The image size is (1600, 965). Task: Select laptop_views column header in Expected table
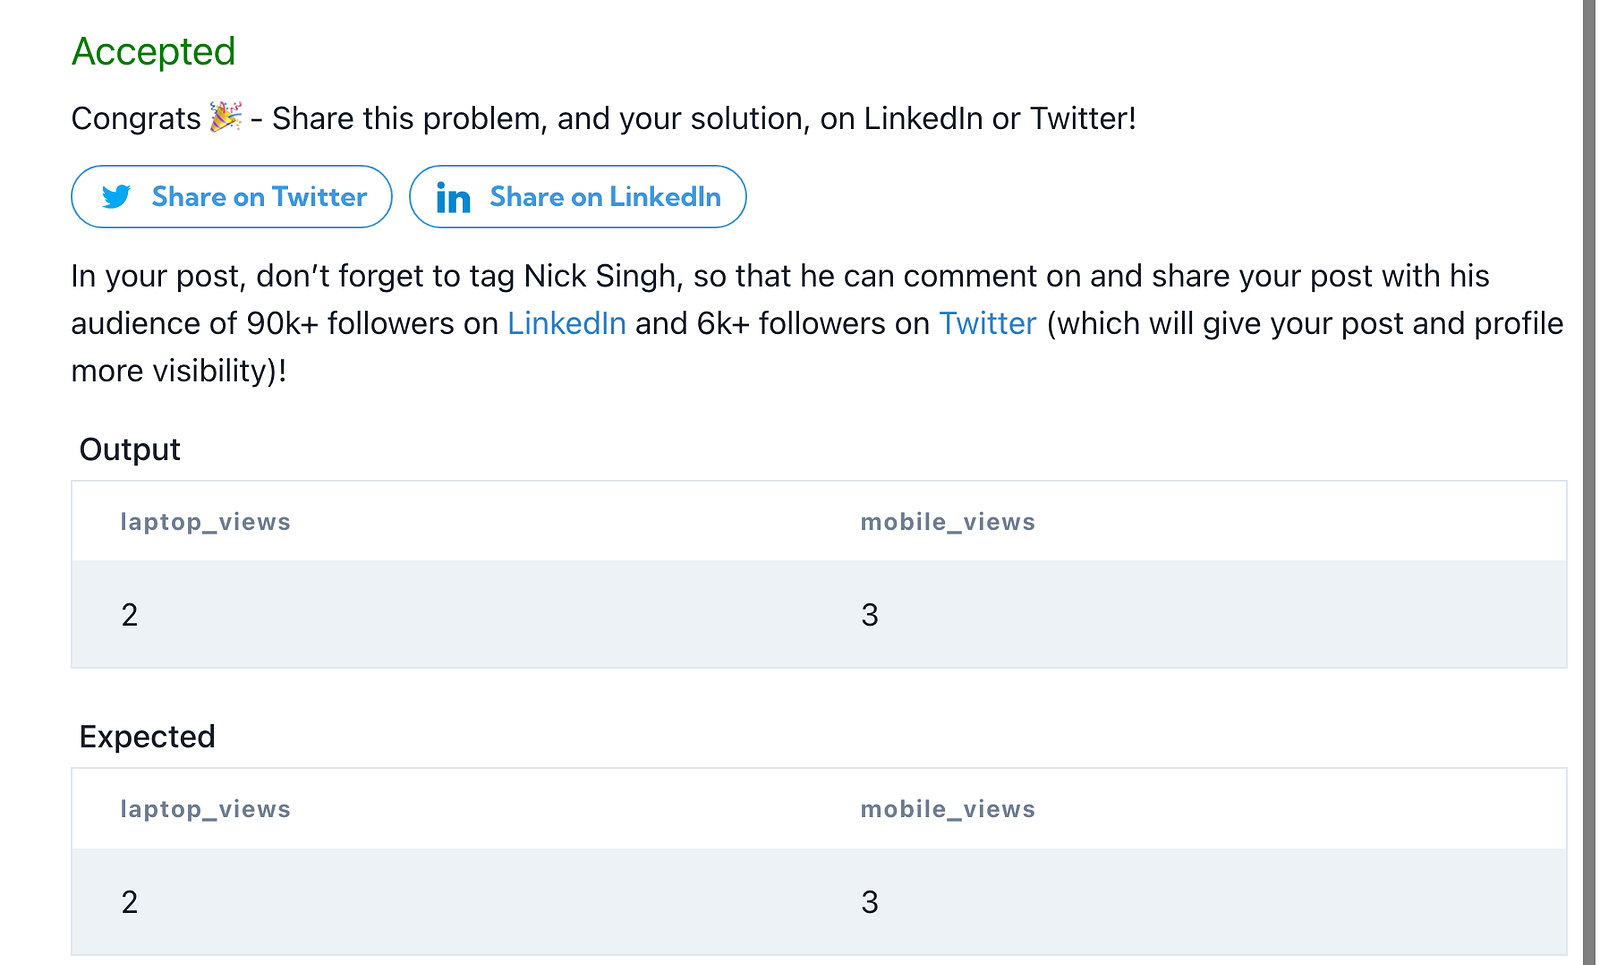click(205, 809)
